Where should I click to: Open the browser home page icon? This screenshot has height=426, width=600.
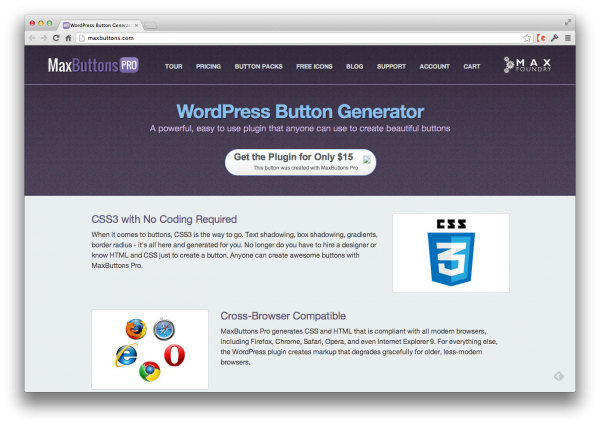coord(68,38)
